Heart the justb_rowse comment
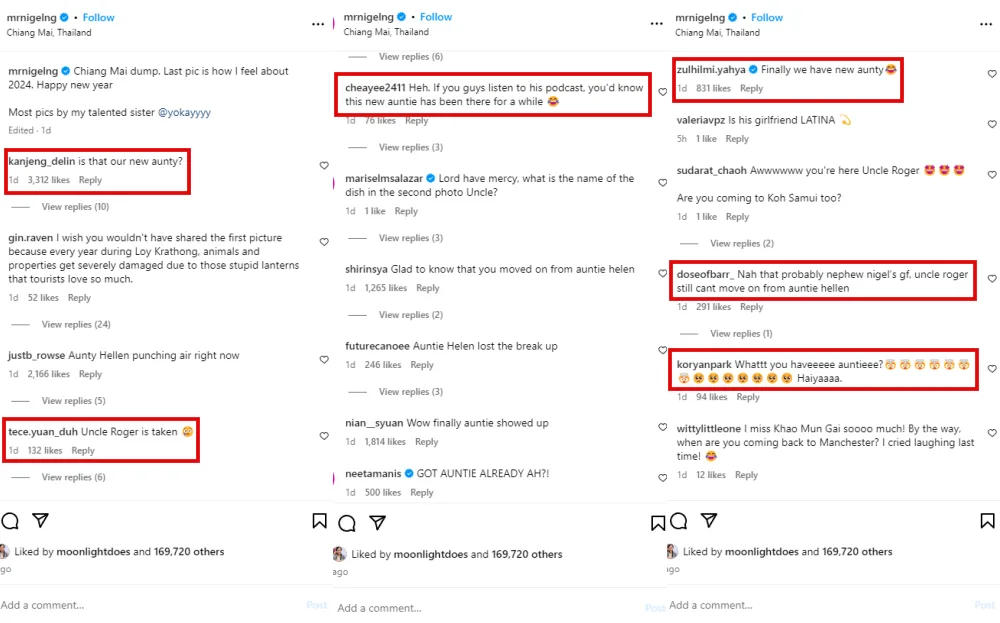Viewport: 1000px width, 623px height. click(x=324, y=359)
